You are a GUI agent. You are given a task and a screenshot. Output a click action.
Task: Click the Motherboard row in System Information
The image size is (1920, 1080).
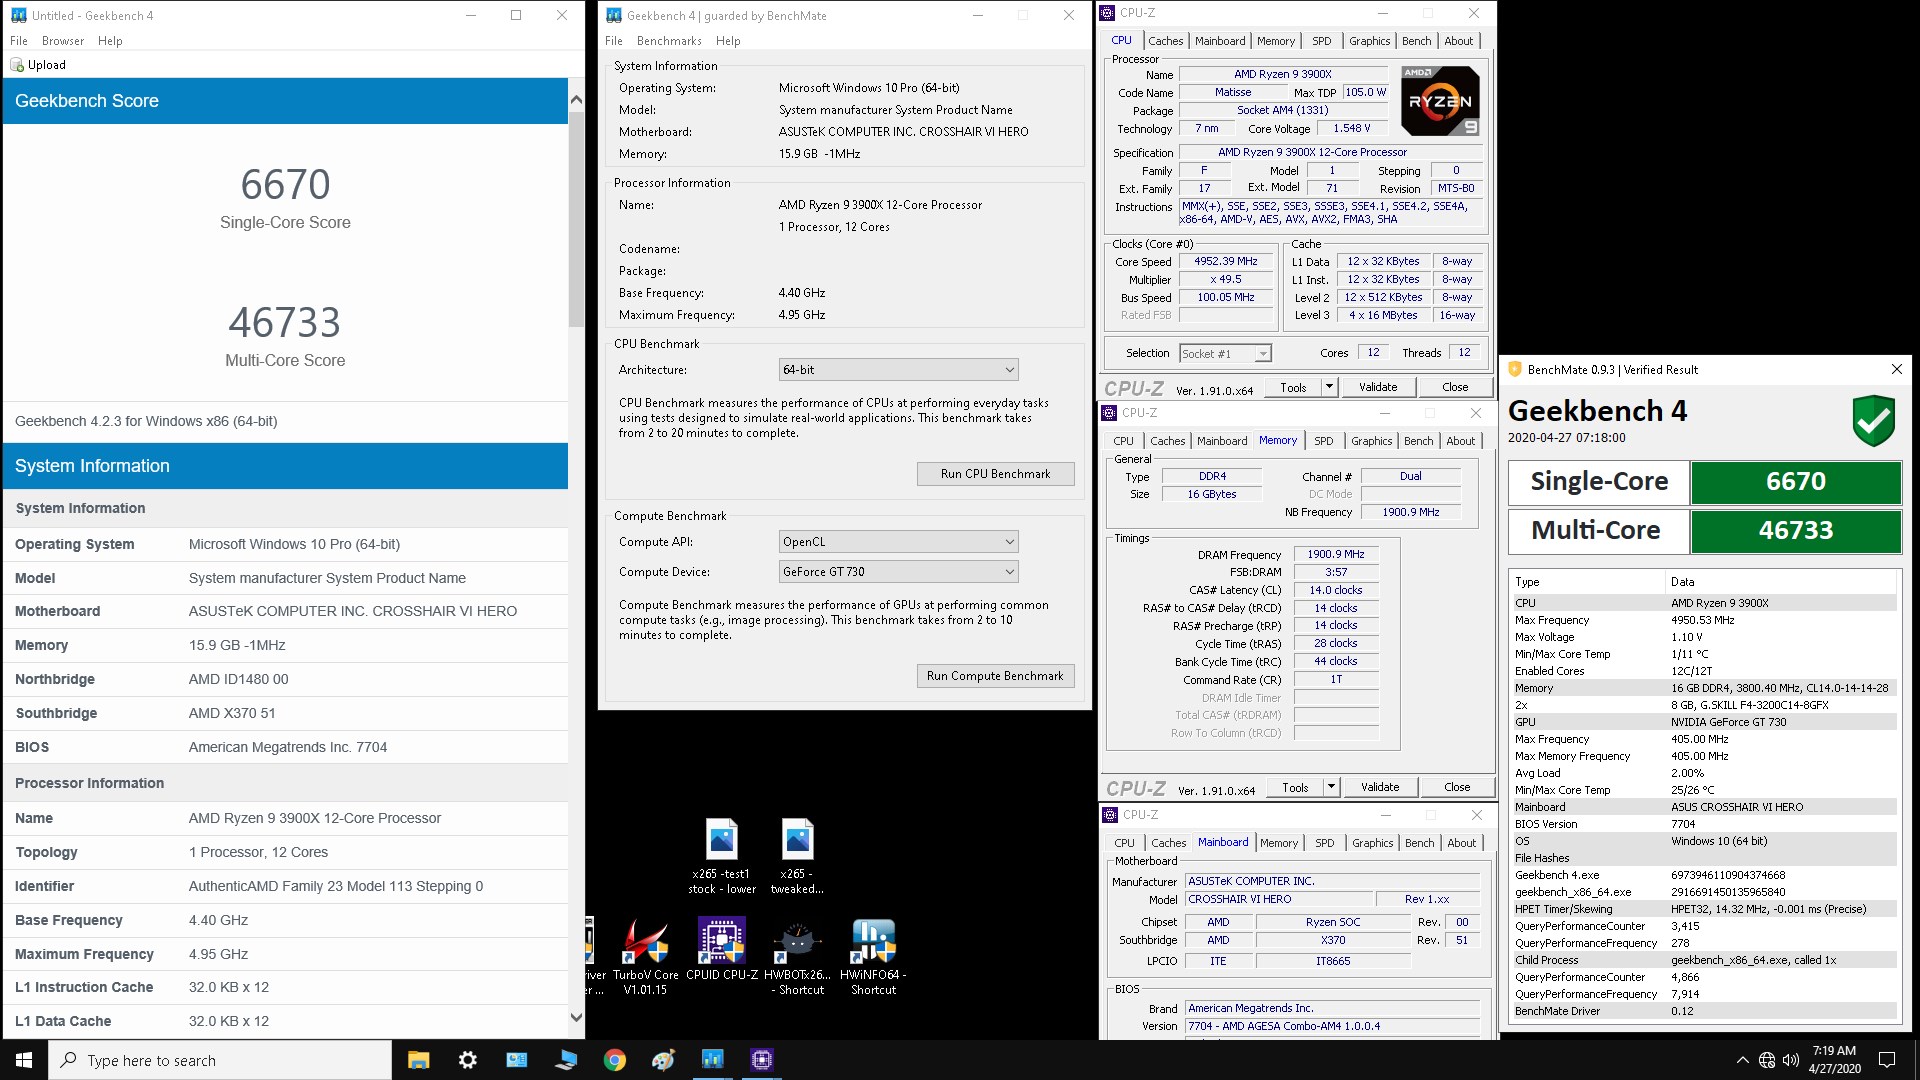click(x=286, y=611)
